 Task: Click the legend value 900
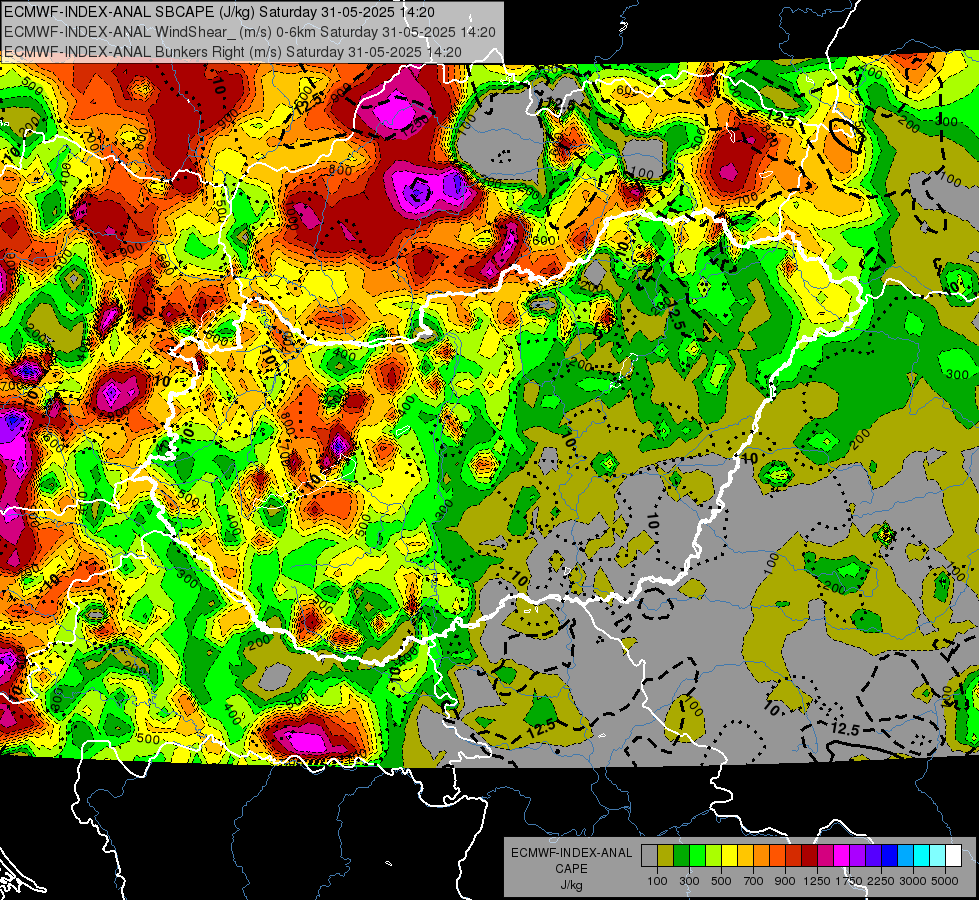(x=785, y=881)
